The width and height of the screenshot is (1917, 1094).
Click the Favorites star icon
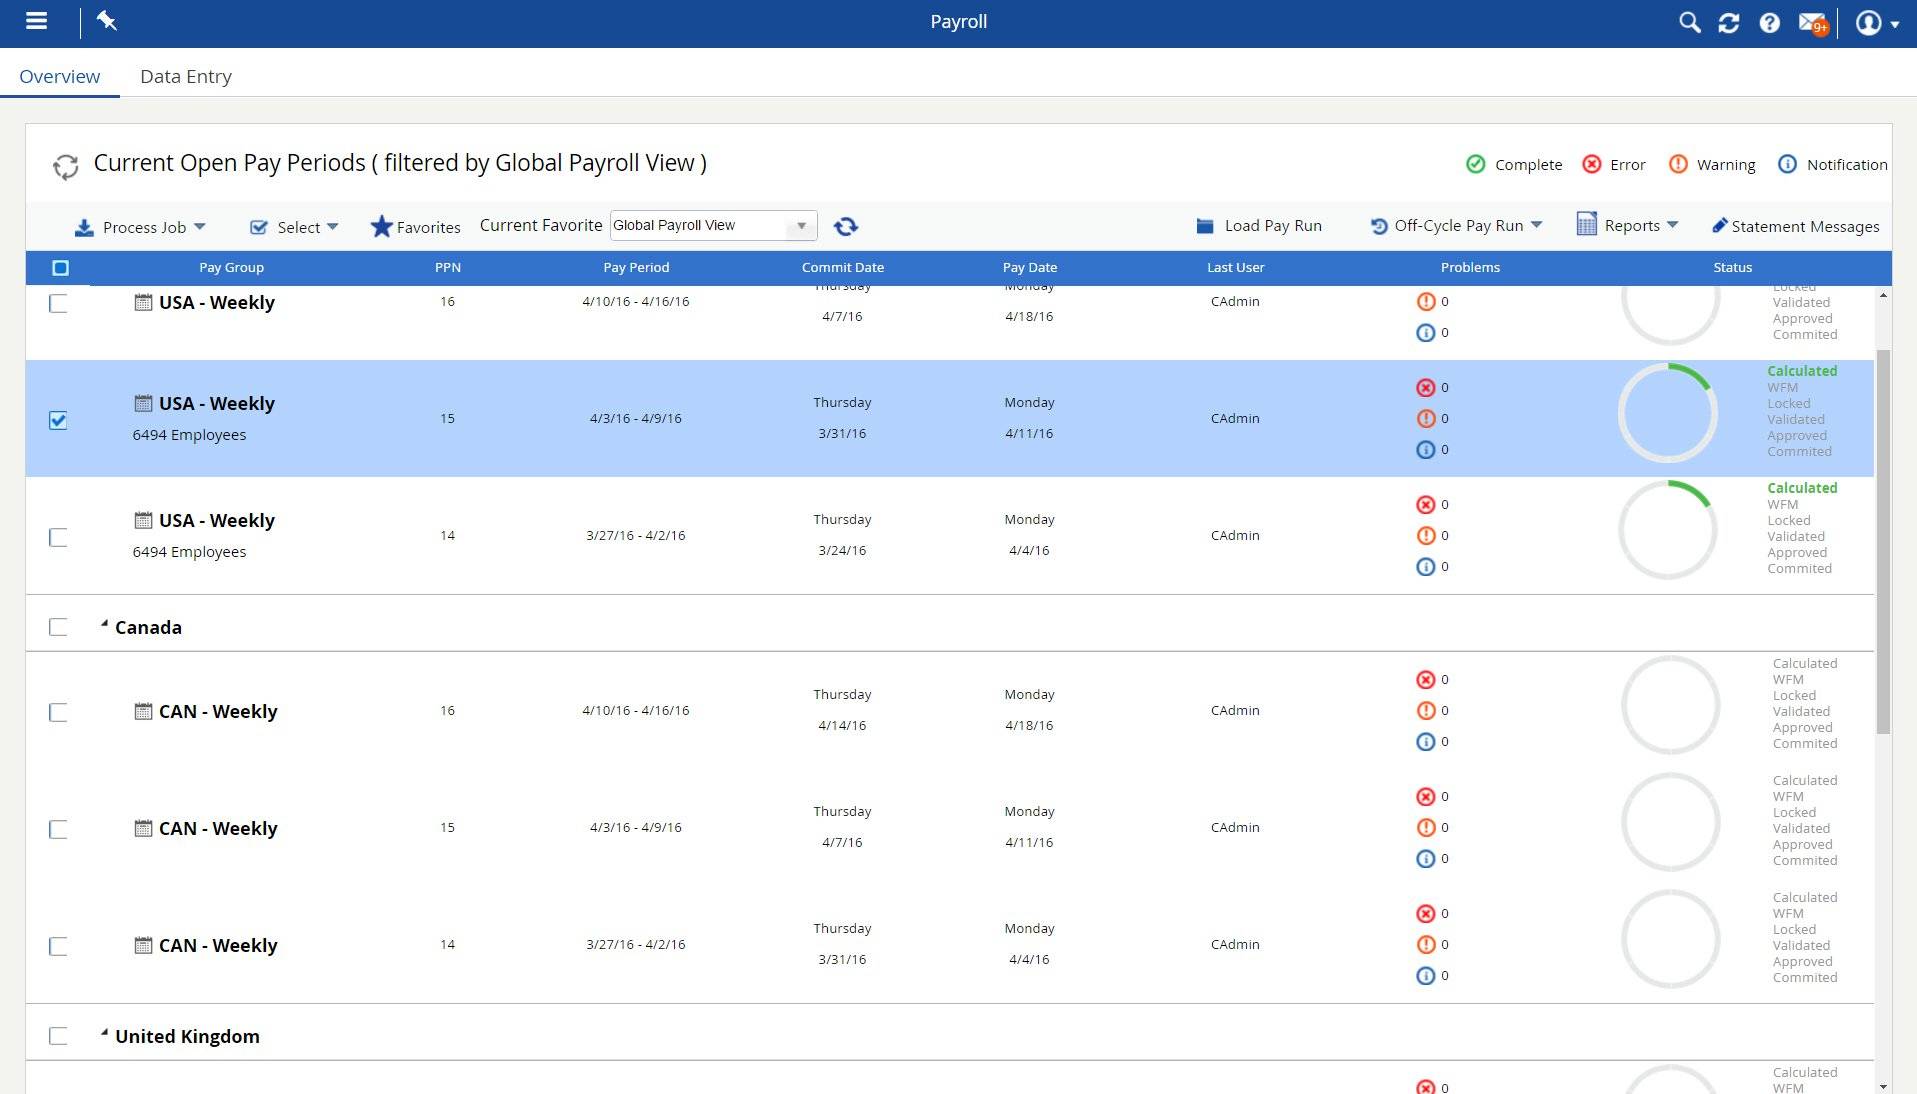point(382,227)
